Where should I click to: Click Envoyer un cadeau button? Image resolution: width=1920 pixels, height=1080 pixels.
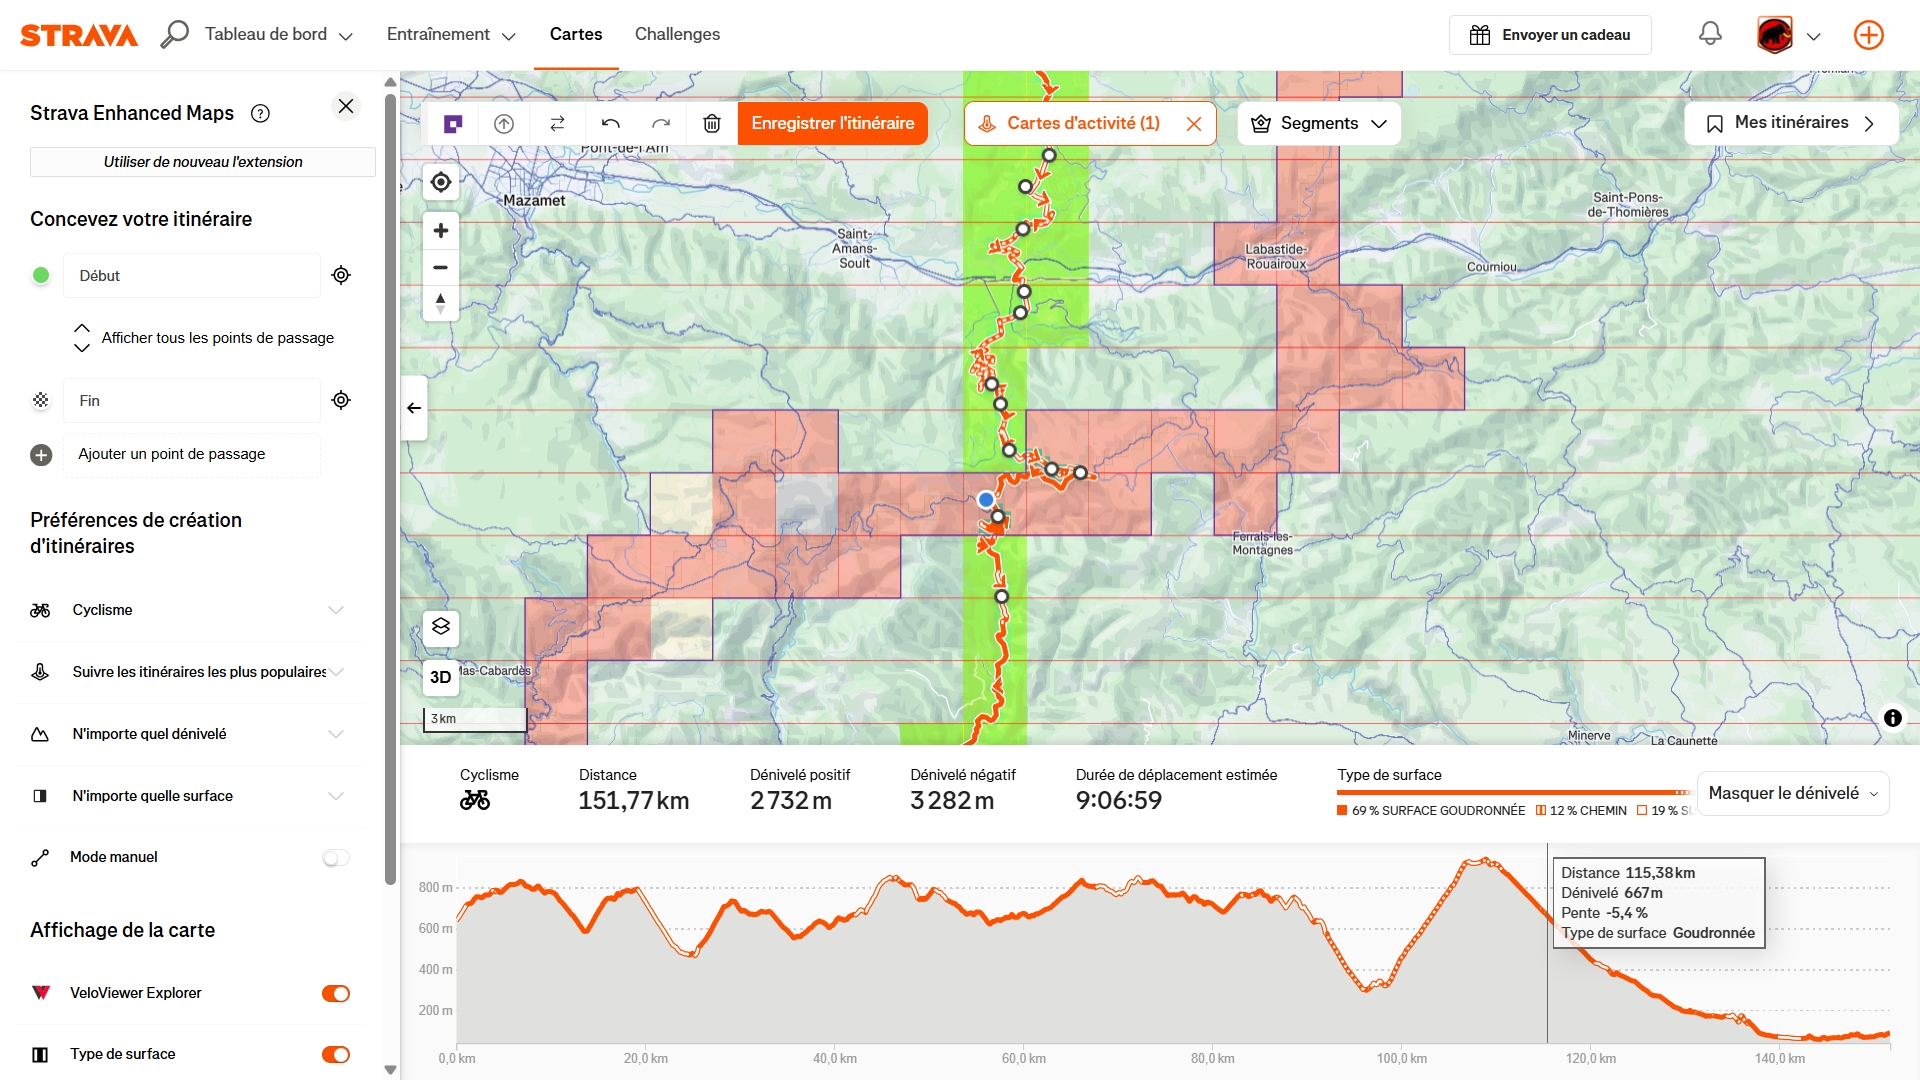click(1550, 35)
